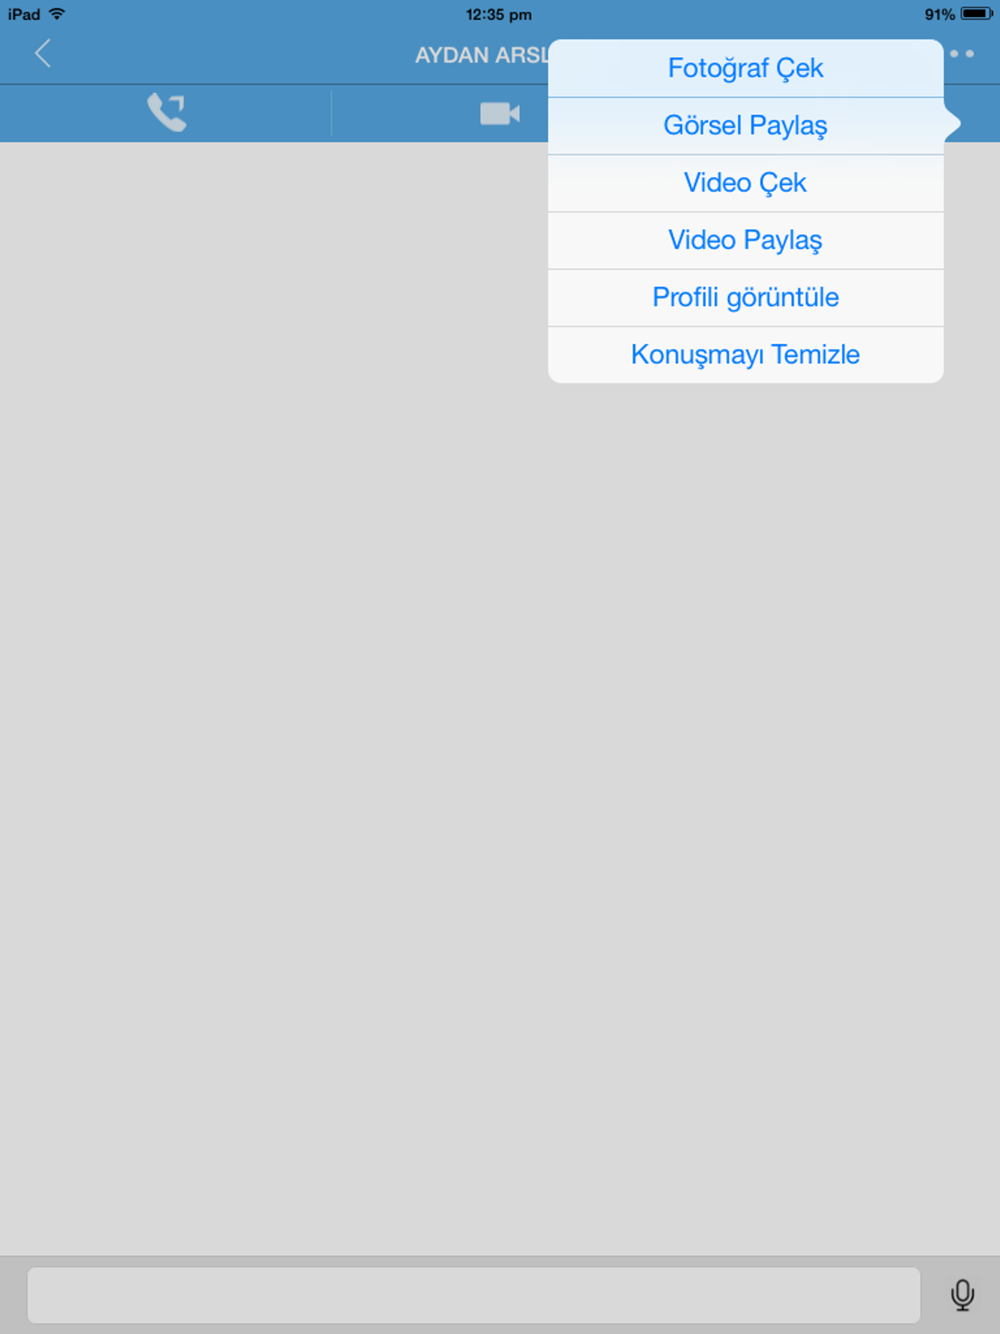Click the battery icon in status bar
The width and height of the screenshot is (1000, 1334).
(976, 14)
